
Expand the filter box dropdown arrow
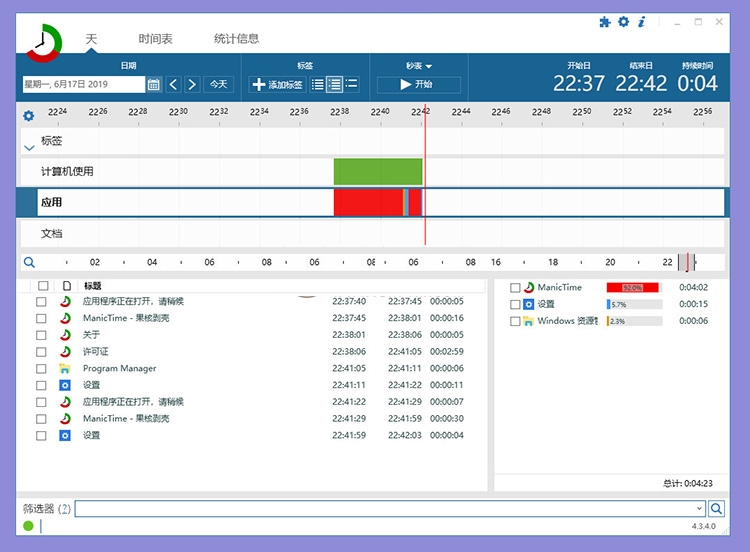(701, 509)
